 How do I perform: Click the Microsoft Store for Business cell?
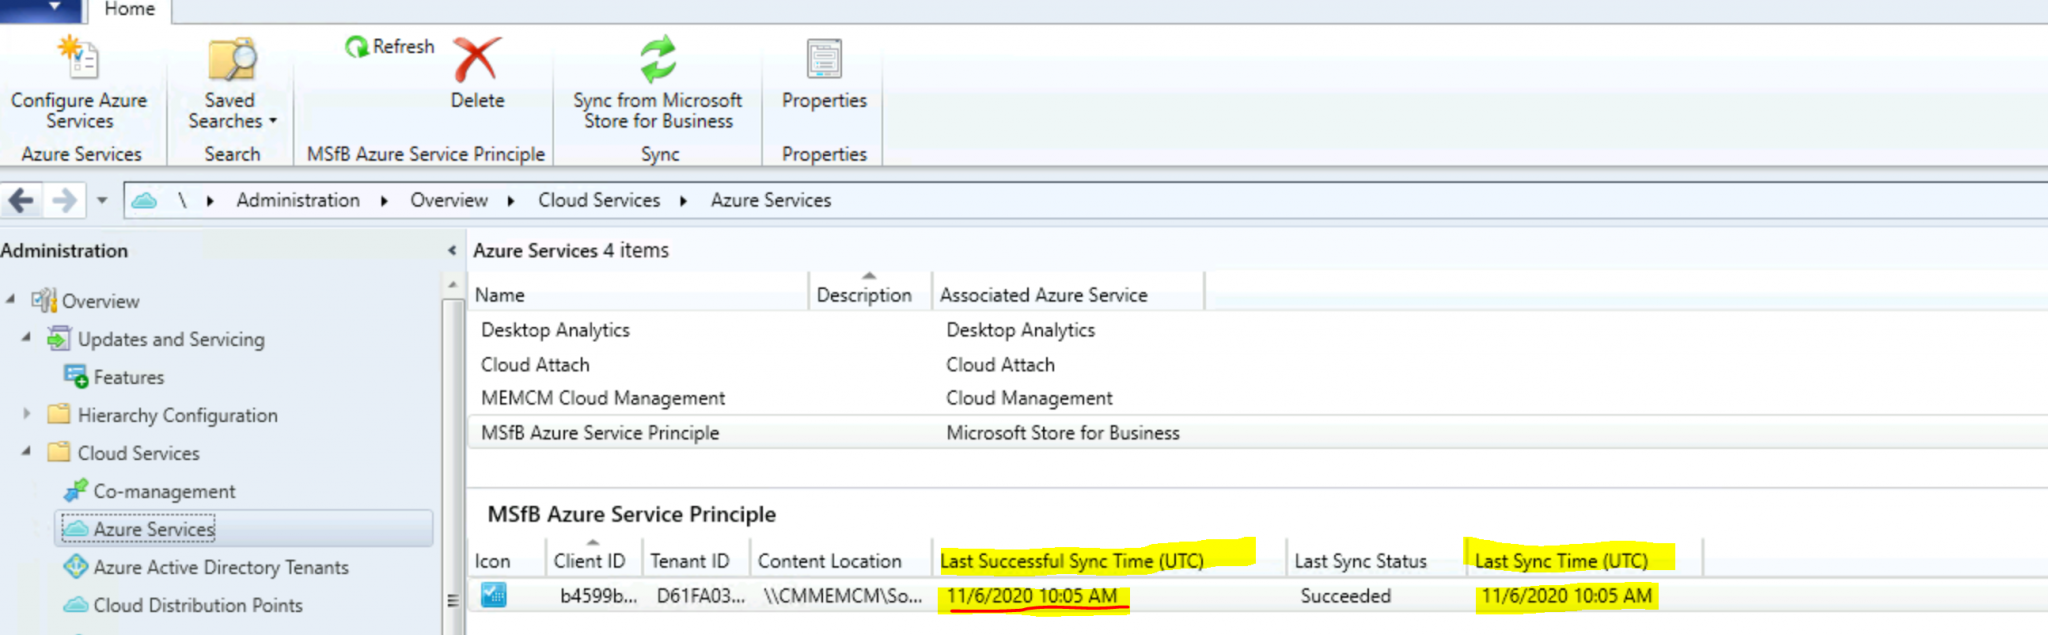1063,433
